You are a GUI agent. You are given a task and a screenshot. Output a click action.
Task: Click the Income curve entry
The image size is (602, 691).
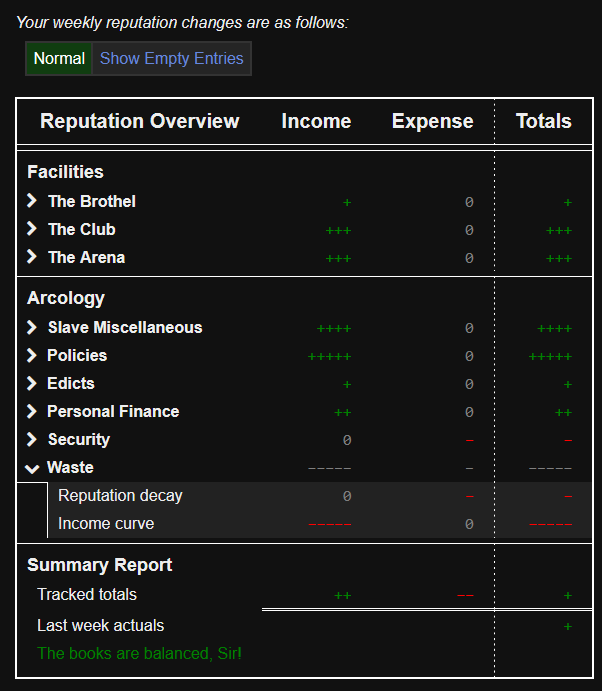coord(106,524)
